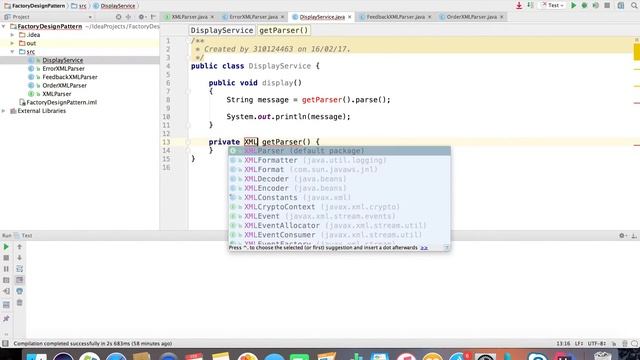Click Rerun green arrow in Run panel
Viewport: 640px width, 360px height.
6,247
